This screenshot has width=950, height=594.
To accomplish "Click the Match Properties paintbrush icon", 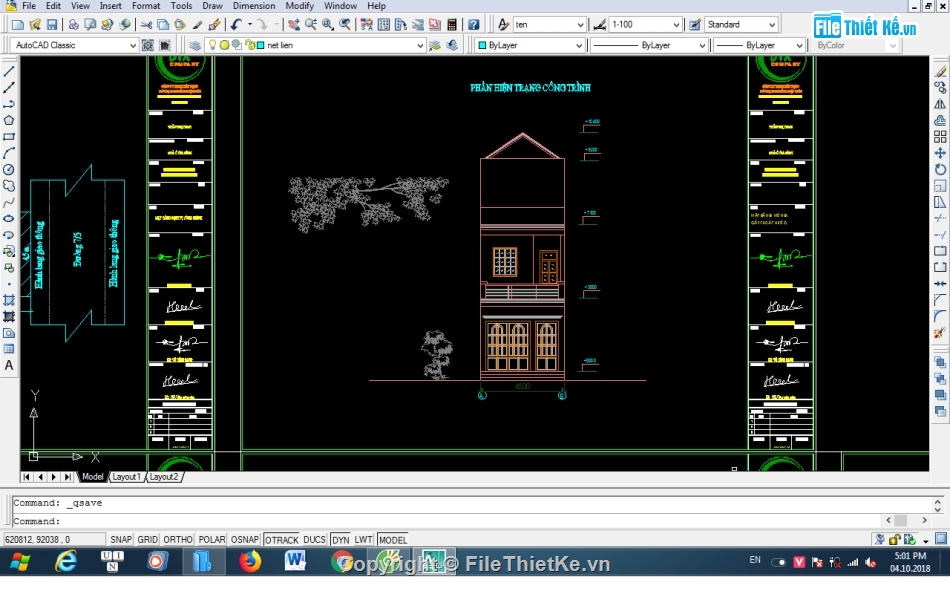I will (x=197, y=25).
